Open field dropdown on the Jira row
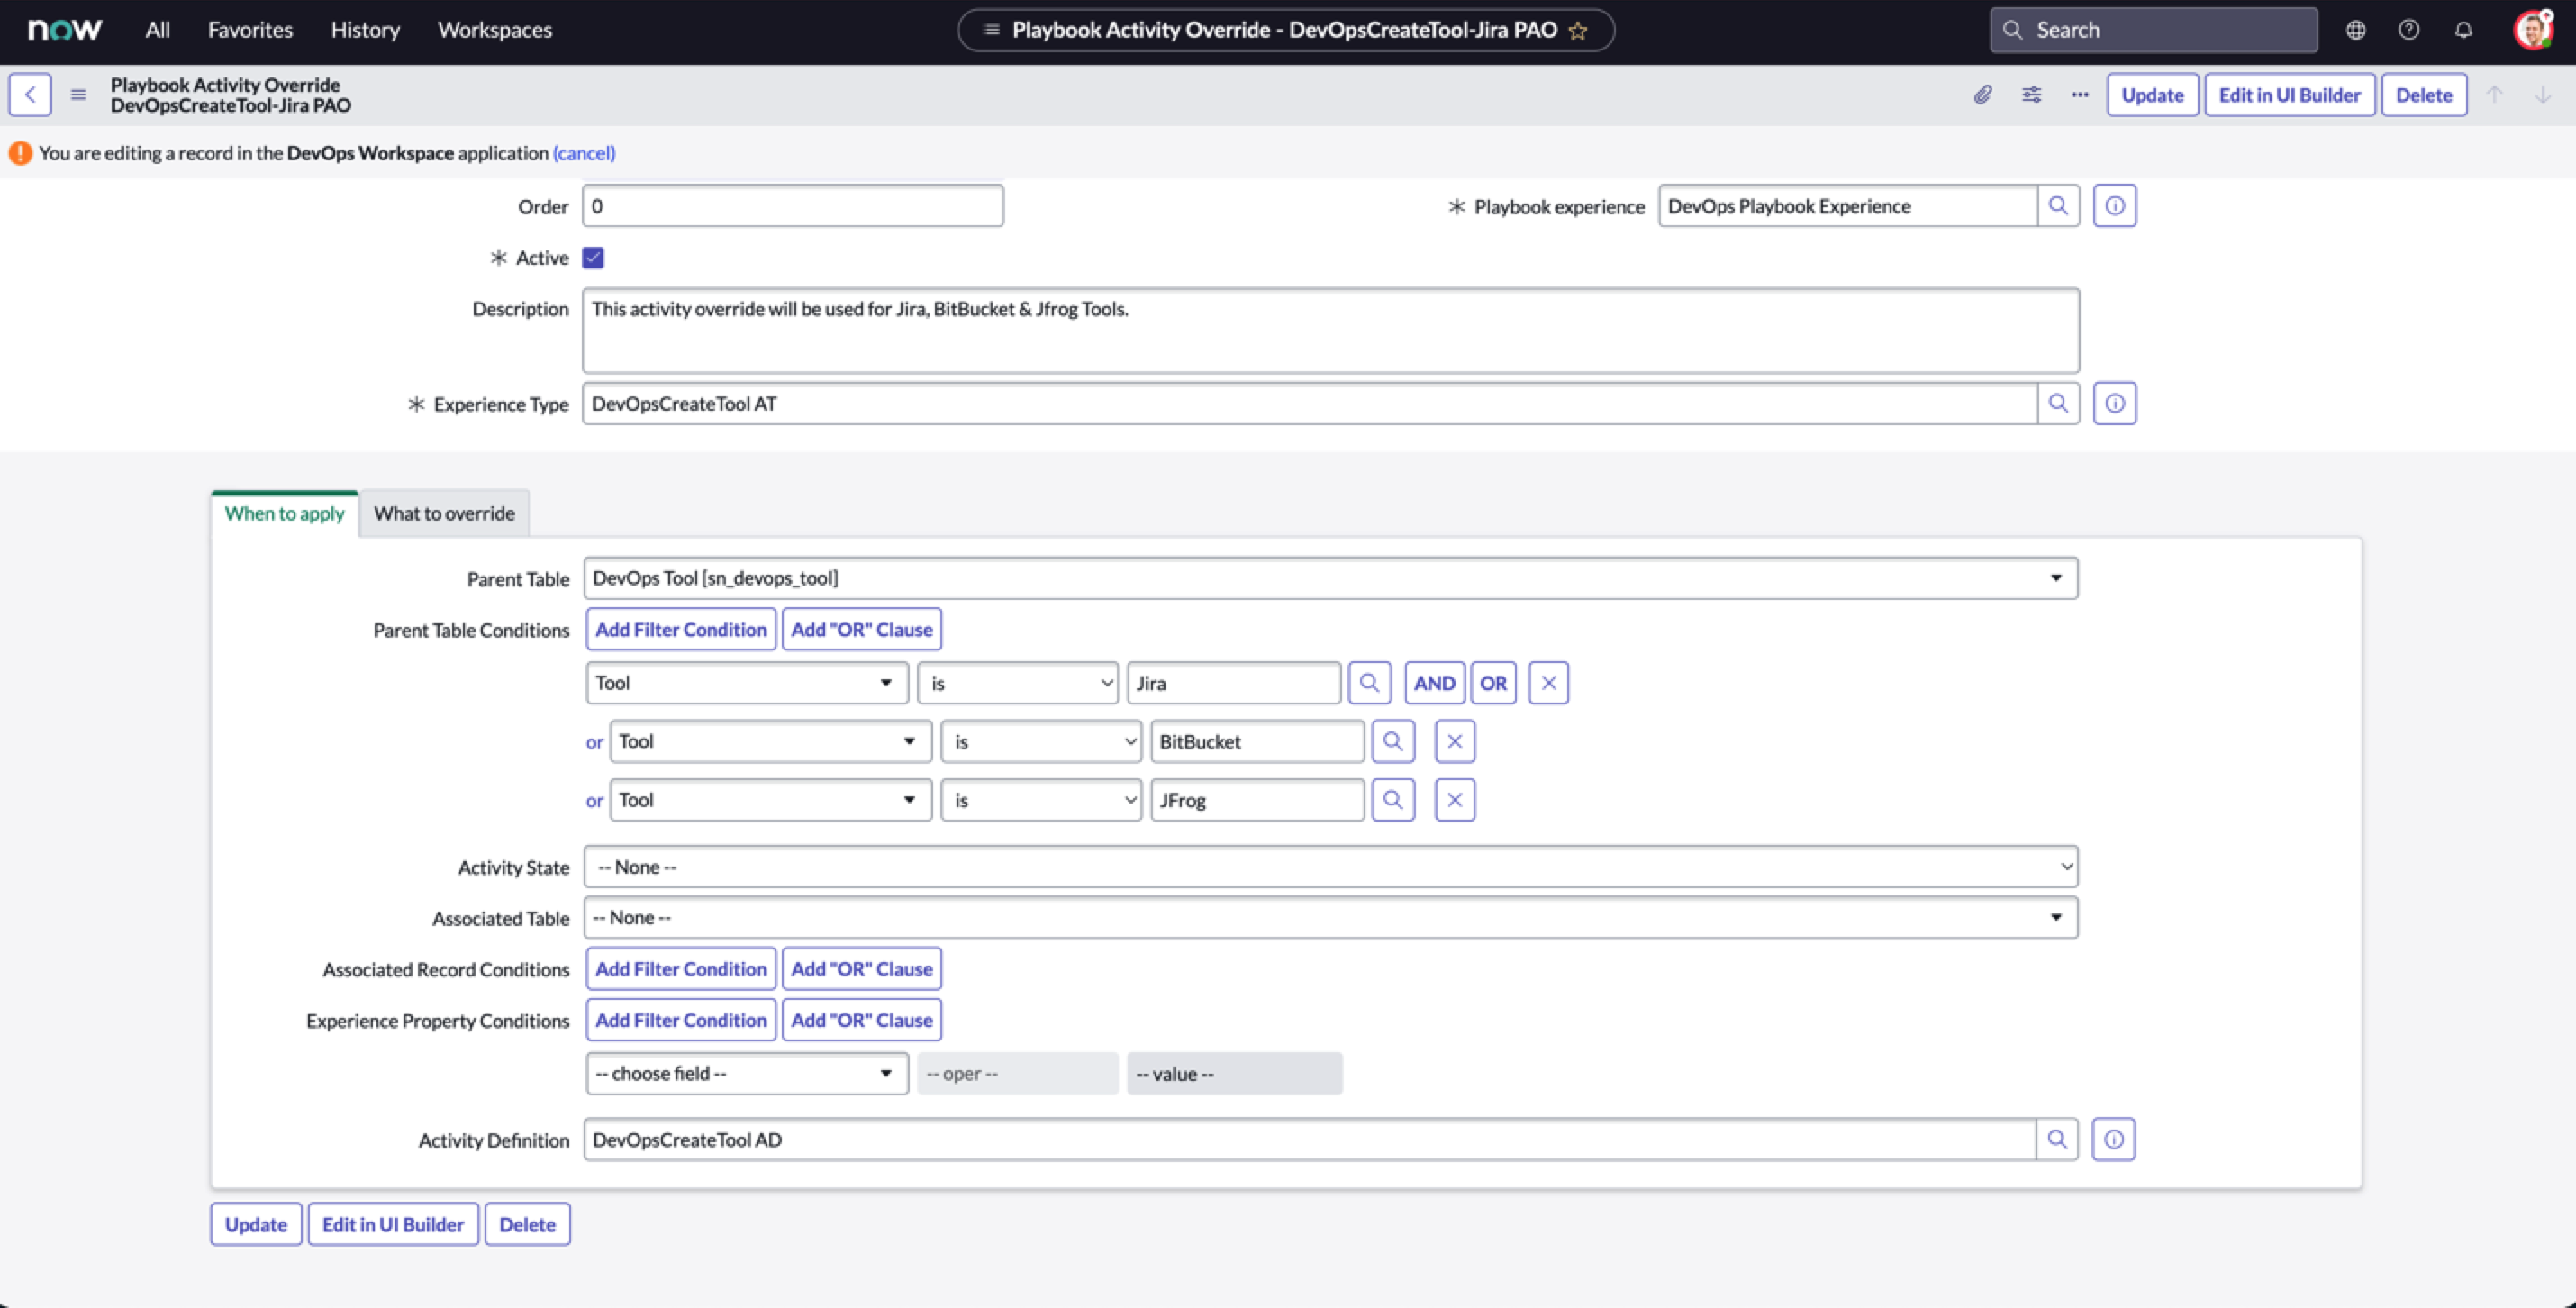 click(x=747, y=683)
